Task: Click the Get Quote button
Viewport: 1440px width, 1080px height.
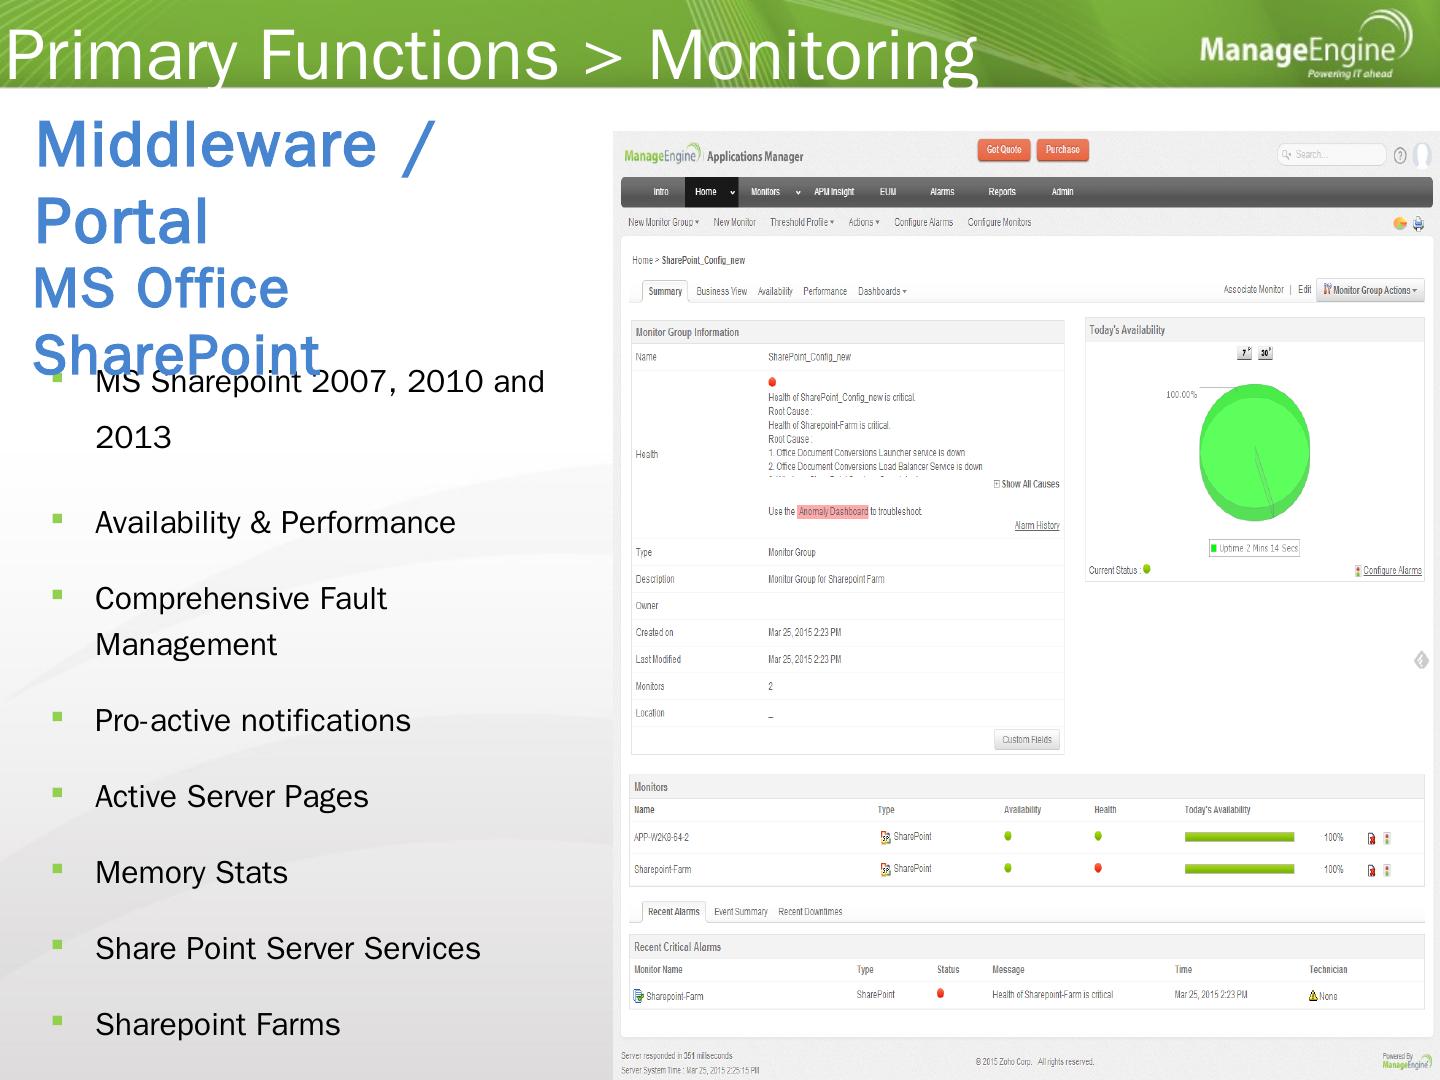Action: (x=1004, y=150)
